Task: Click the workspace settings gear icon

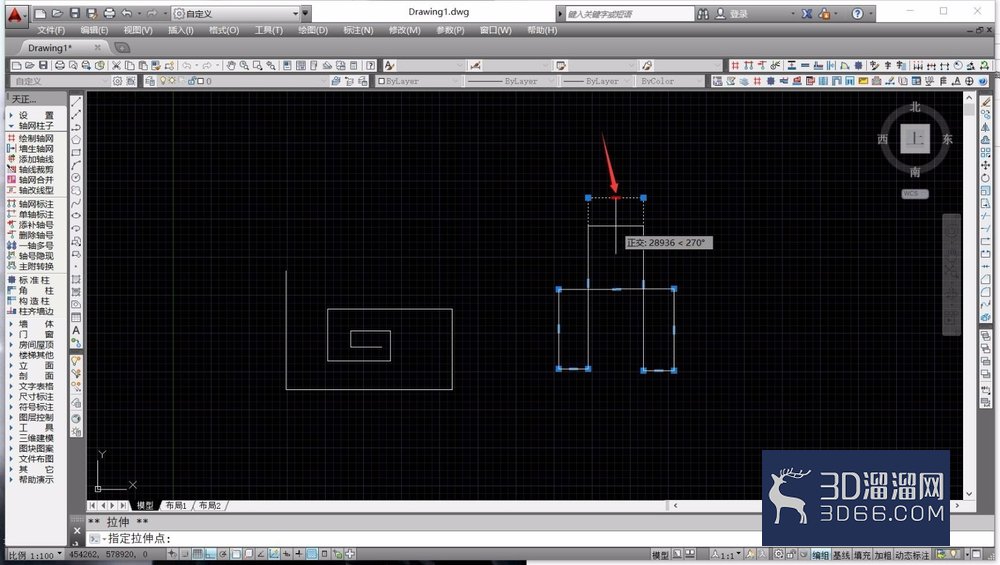Action: (x=117, y=81)
